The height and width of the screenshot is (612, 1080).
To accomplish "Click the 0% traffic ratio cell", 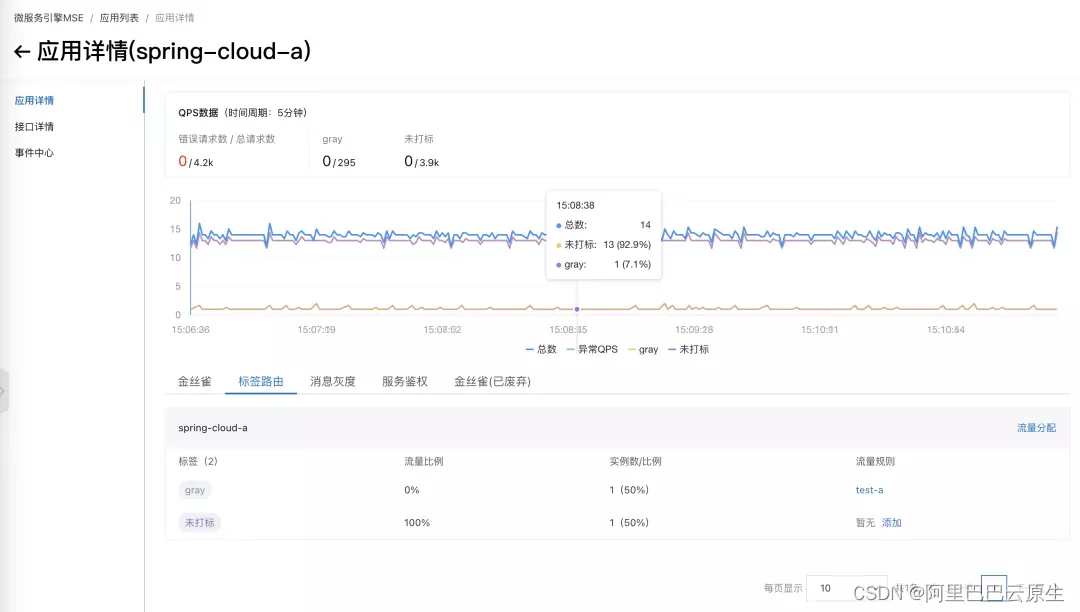I will [x=411, y=490].
